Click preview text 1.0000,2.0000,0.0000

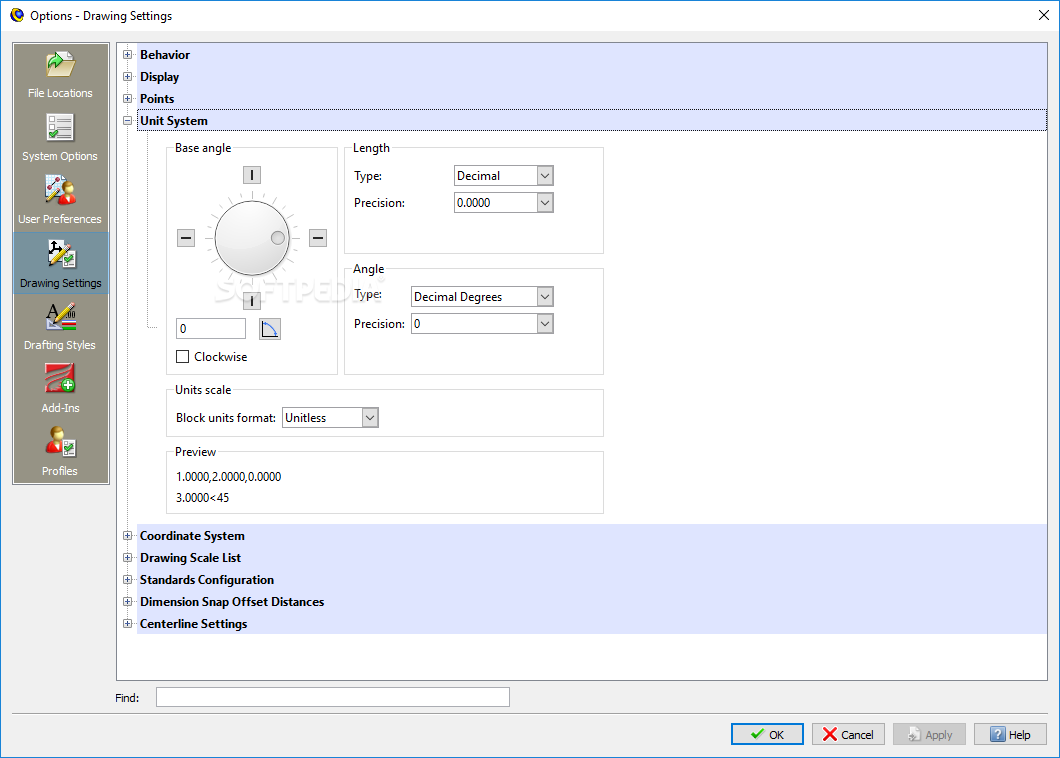click(x=228, y=477)
